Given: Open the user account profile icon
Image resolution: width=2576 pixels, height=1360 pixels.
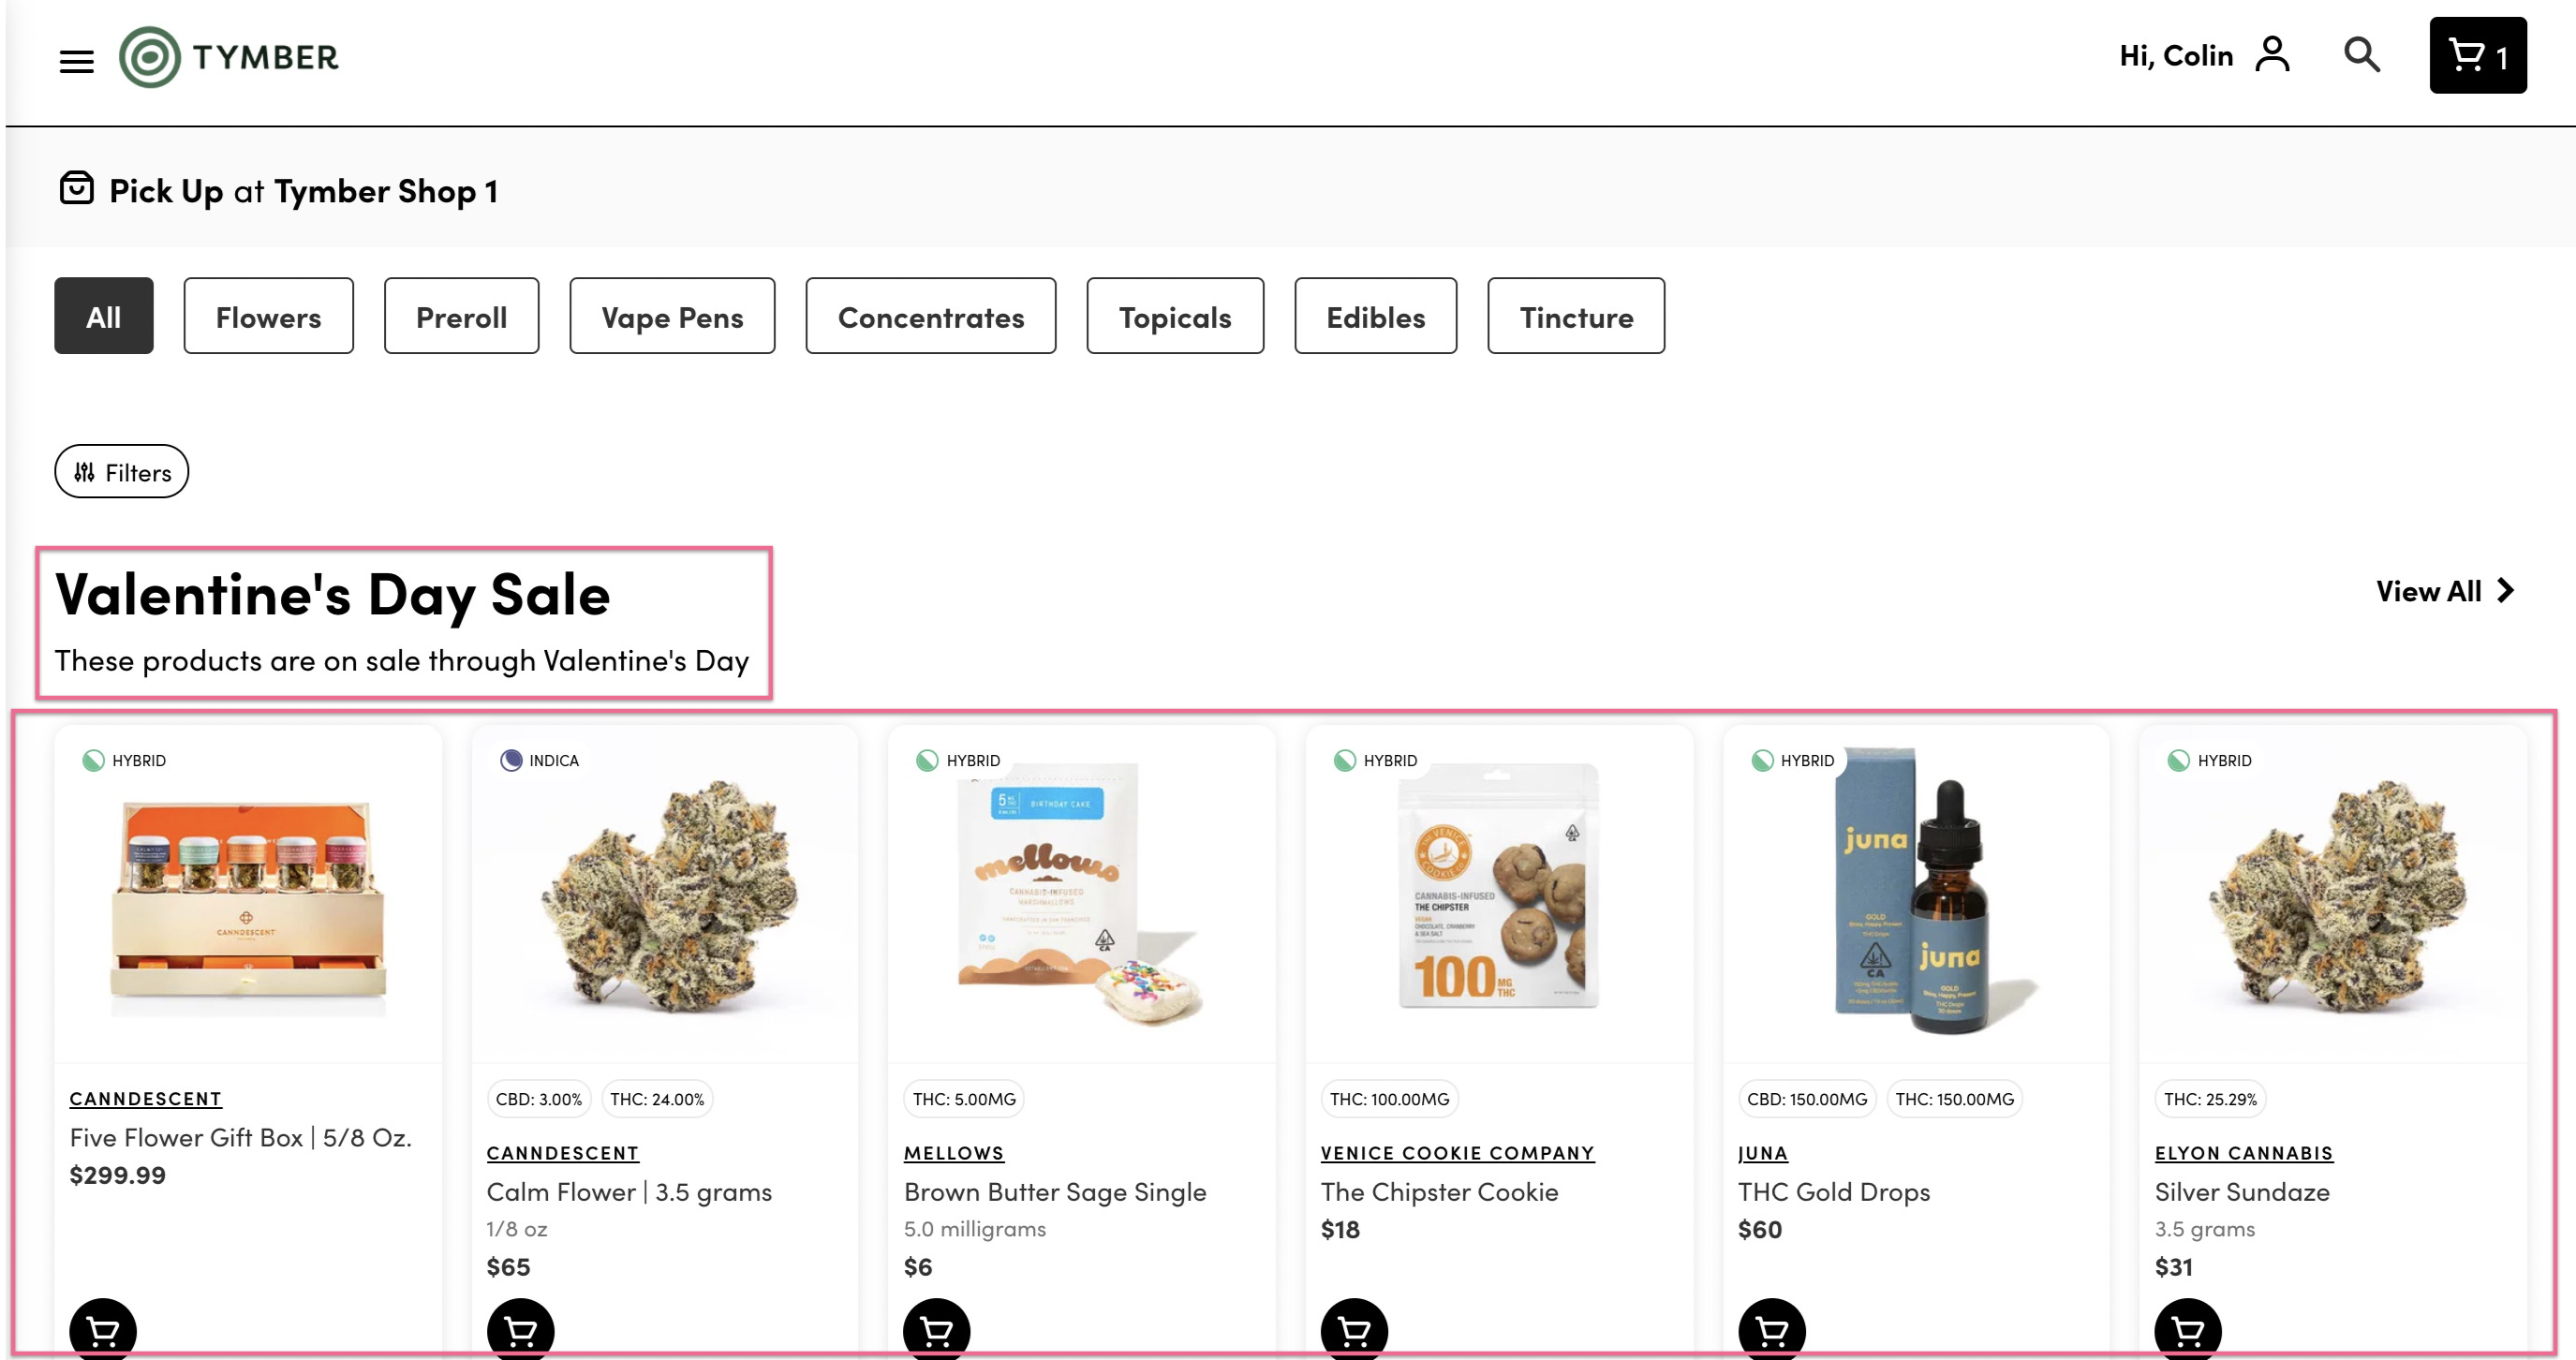Looking at the screenshot, I should (2272, 54).
